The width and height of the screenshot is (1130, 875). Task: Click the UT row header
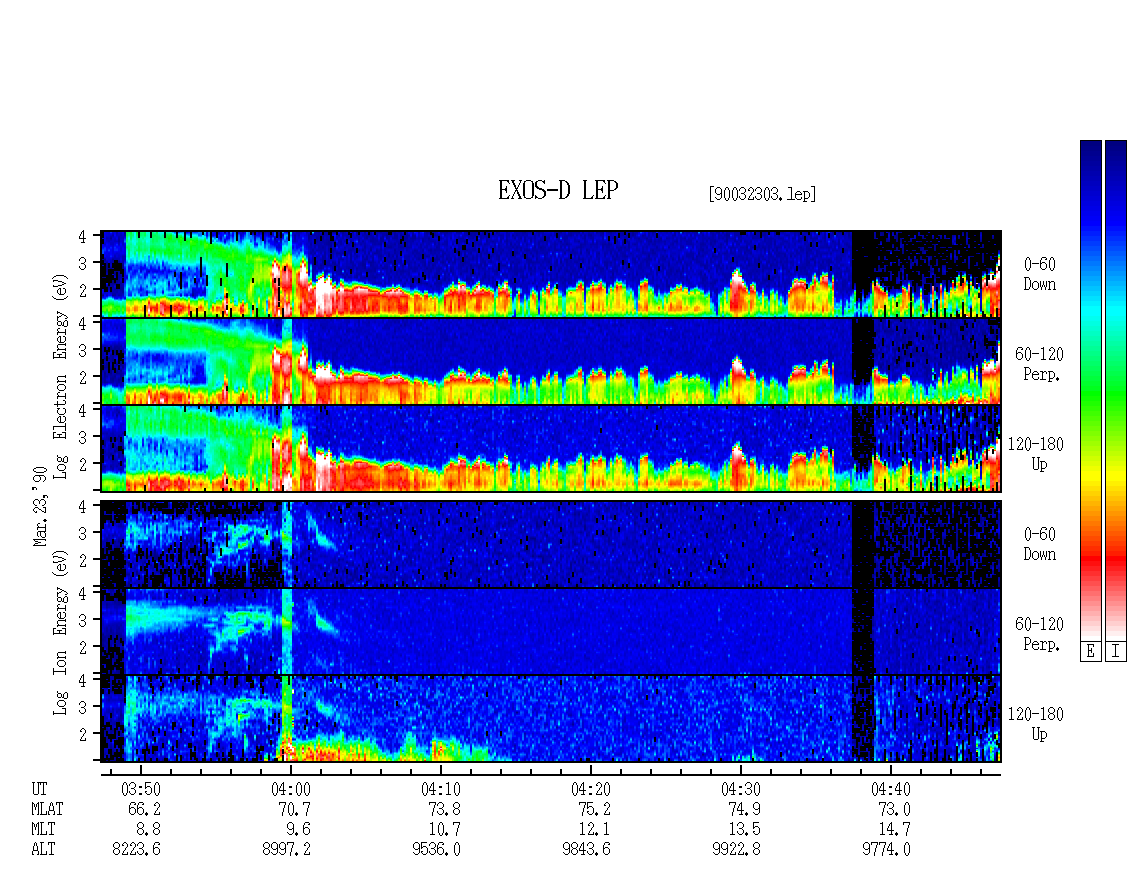(39, 789)
